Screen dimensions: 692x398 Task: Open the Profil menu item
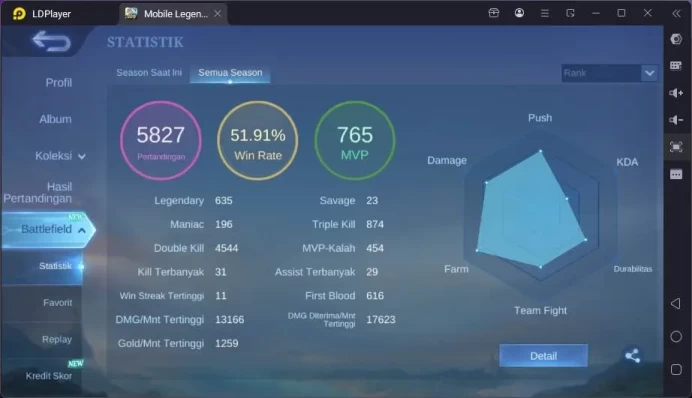[59, 83]
